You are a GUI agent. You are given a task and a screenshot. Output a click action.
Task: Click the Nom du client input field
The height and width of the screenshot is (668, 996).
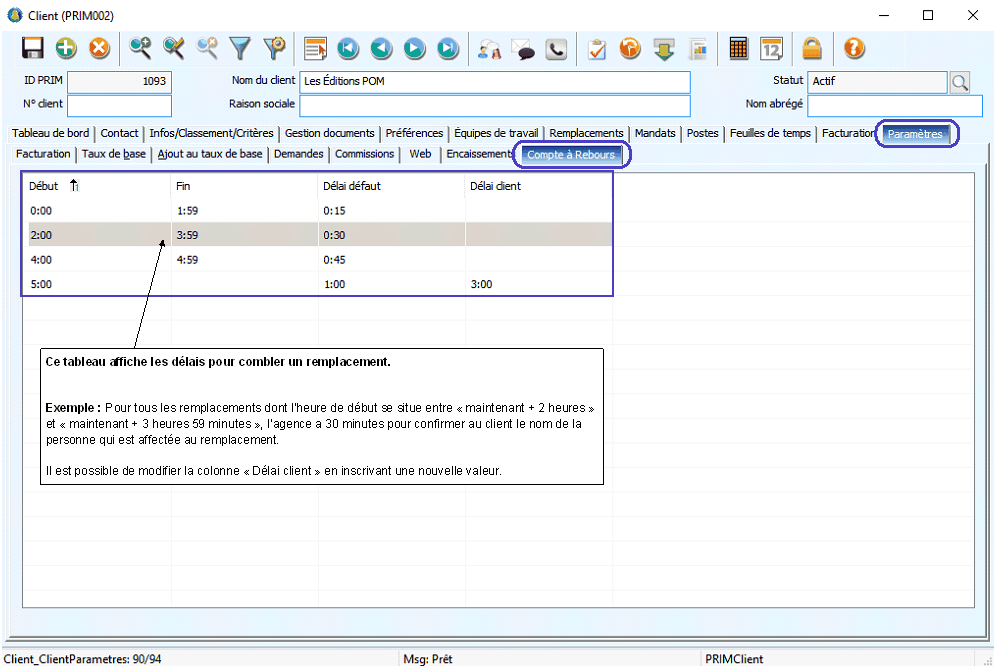(x=495, y=81)
